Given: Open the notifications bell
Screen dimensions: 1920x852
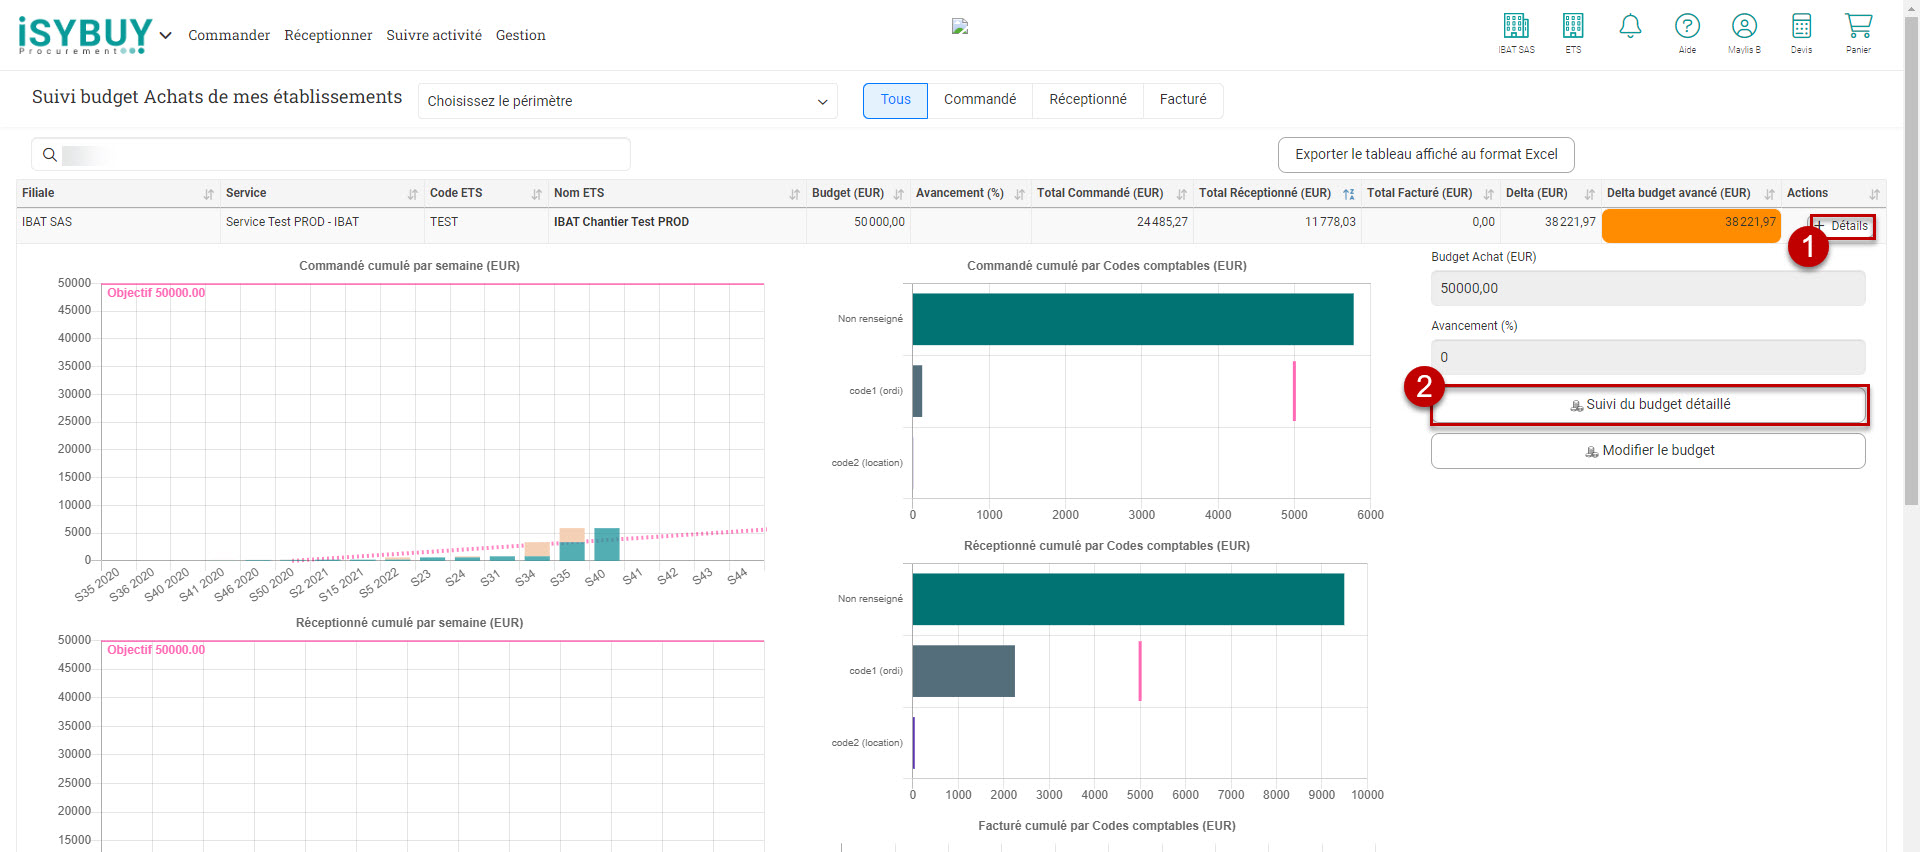Looking at the screenshot, I should (1630, 27).
